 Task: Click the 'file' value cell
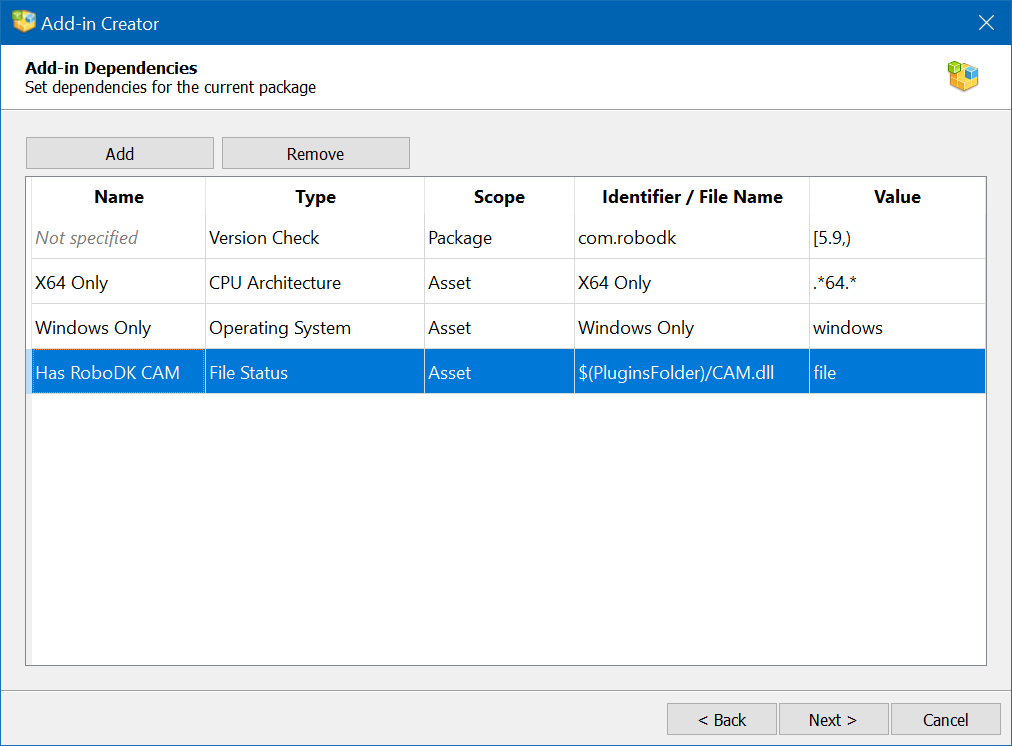coord(897,372)
